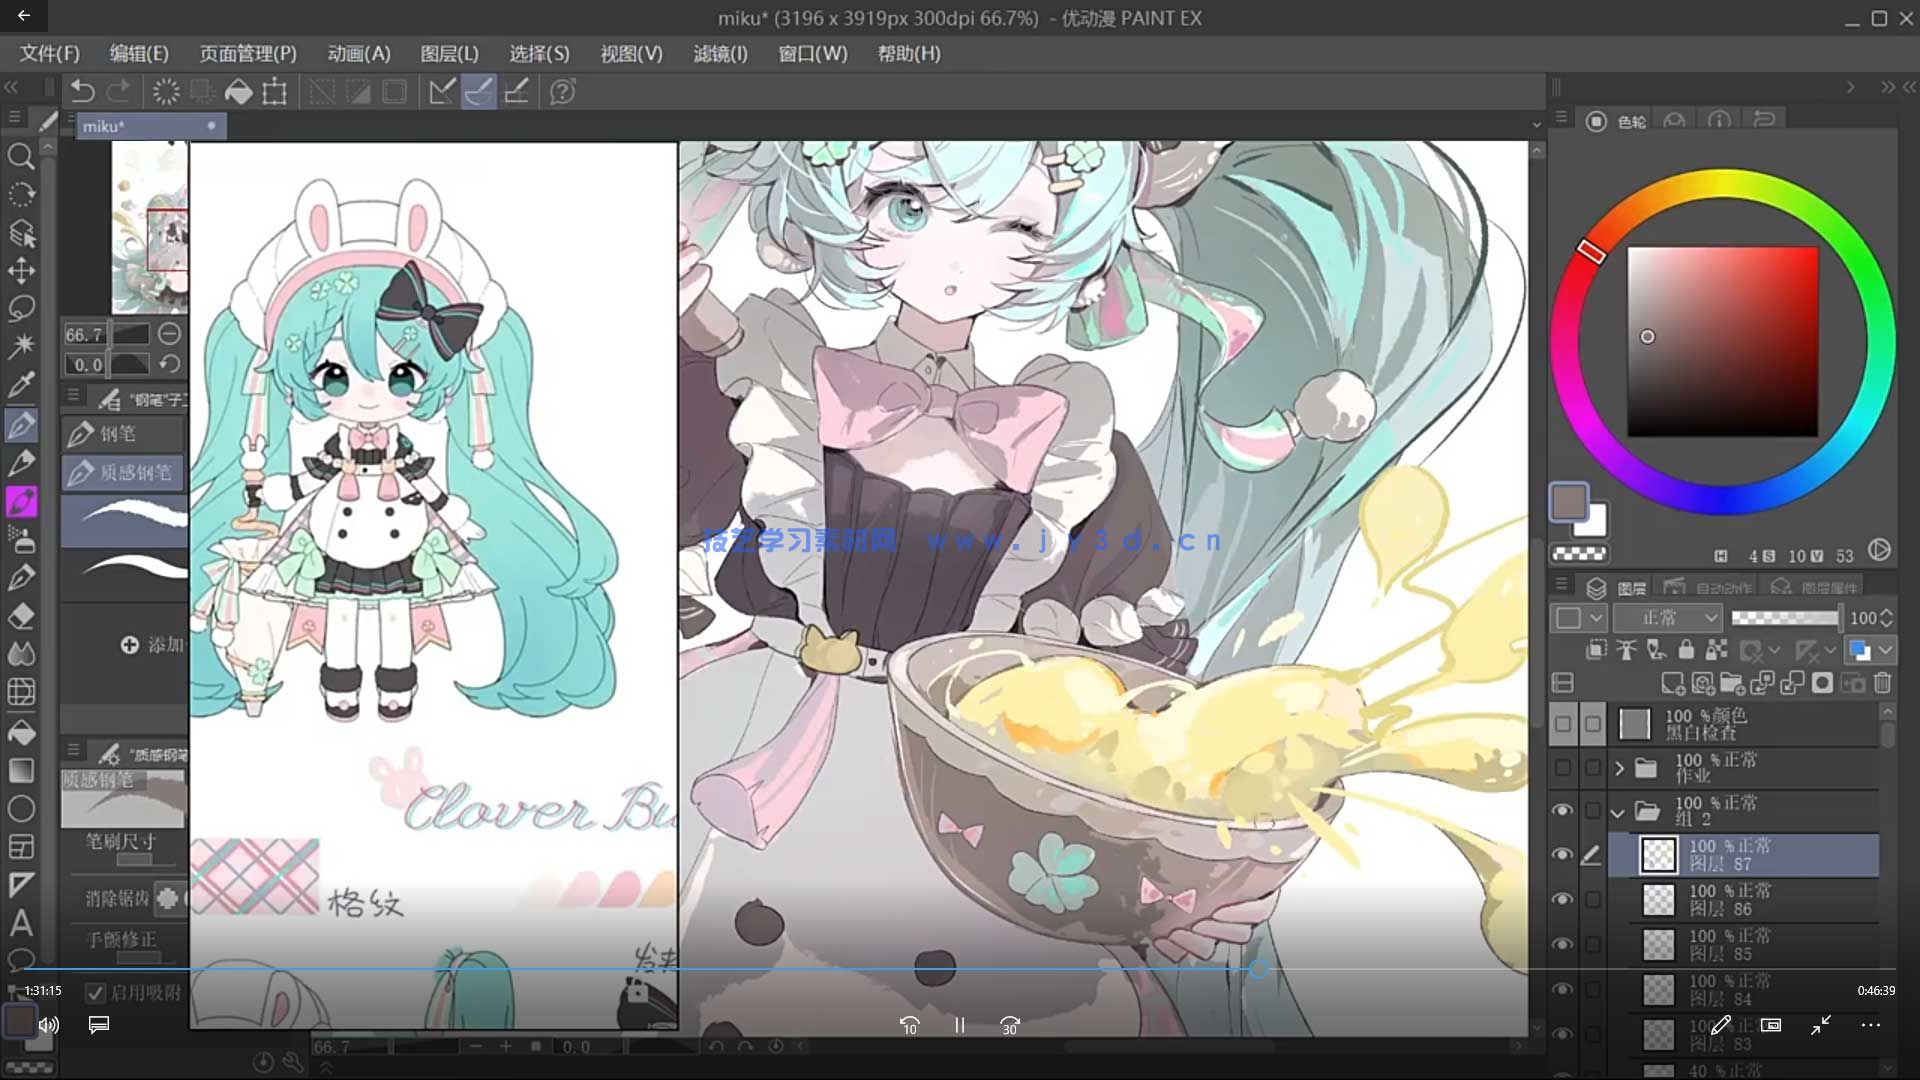
Task: Select the Eraser tool
Action: pyautogui.click(x=21, y=617)
